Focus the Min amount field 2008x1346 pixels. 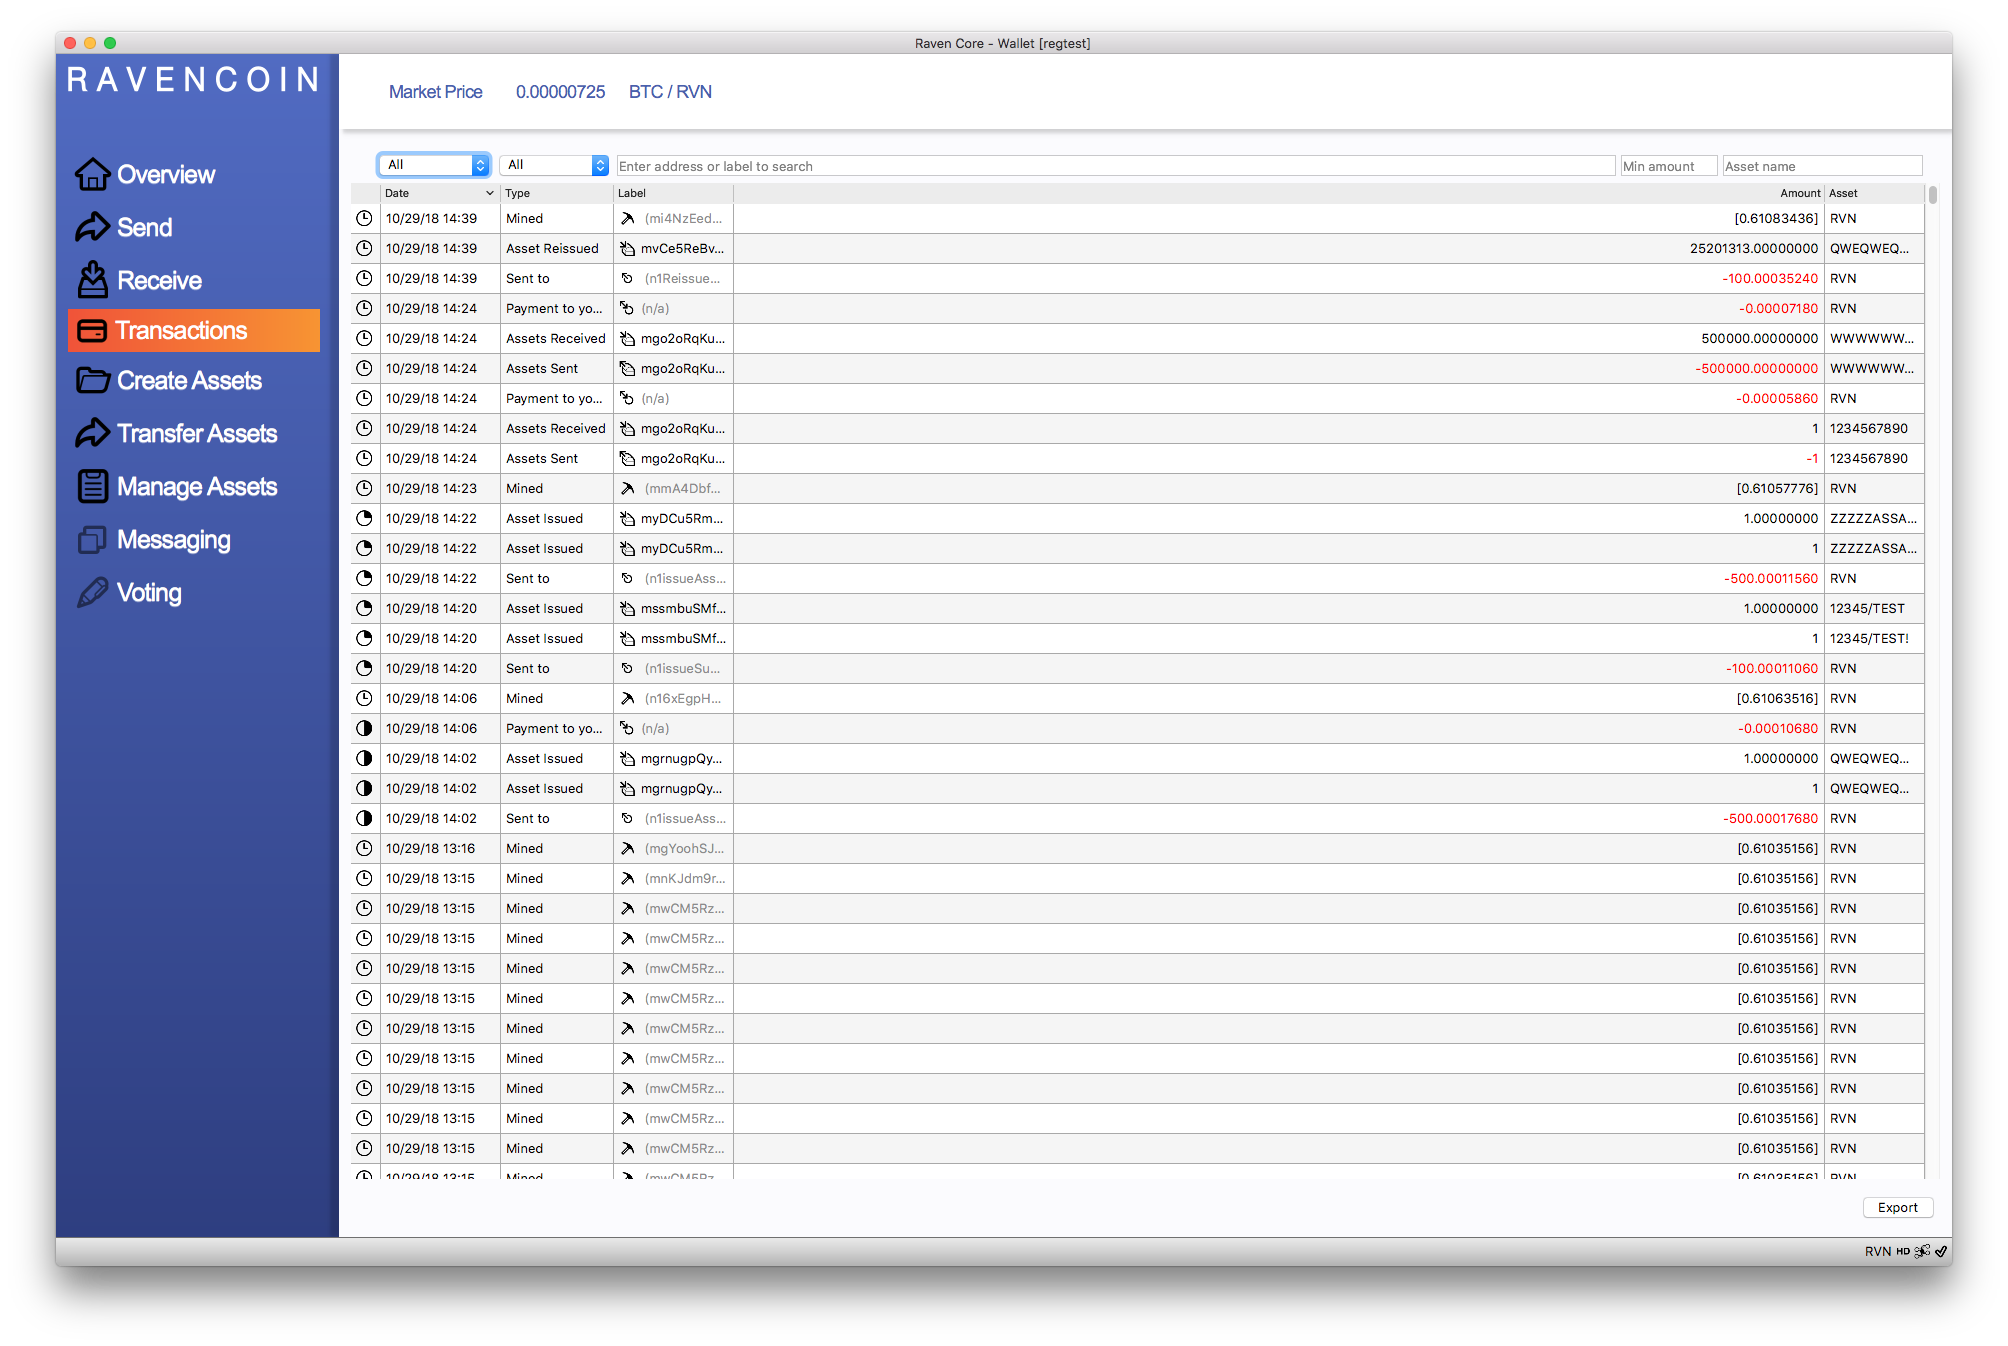(1667, 166)
